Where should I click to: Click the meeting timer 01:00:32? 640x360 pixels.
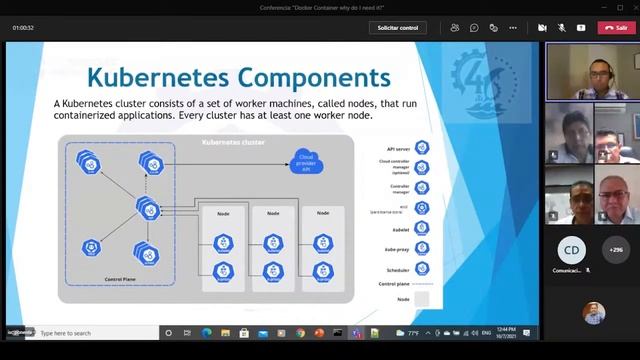point(23,28)
